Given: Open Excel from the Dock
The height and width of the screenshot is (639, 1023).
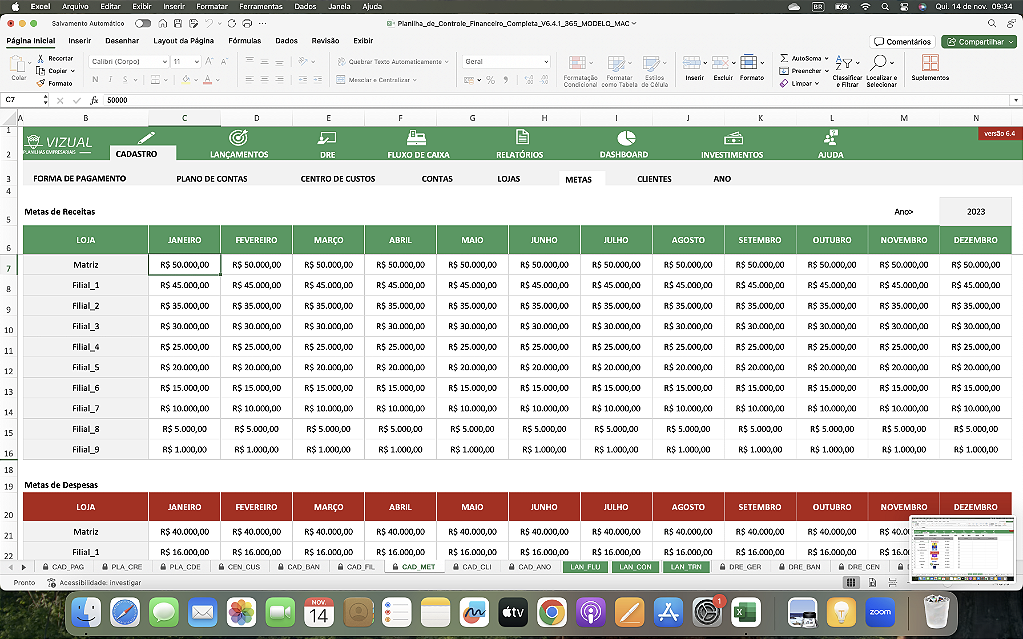Looking at the screenshot, I should click(745, 611).
